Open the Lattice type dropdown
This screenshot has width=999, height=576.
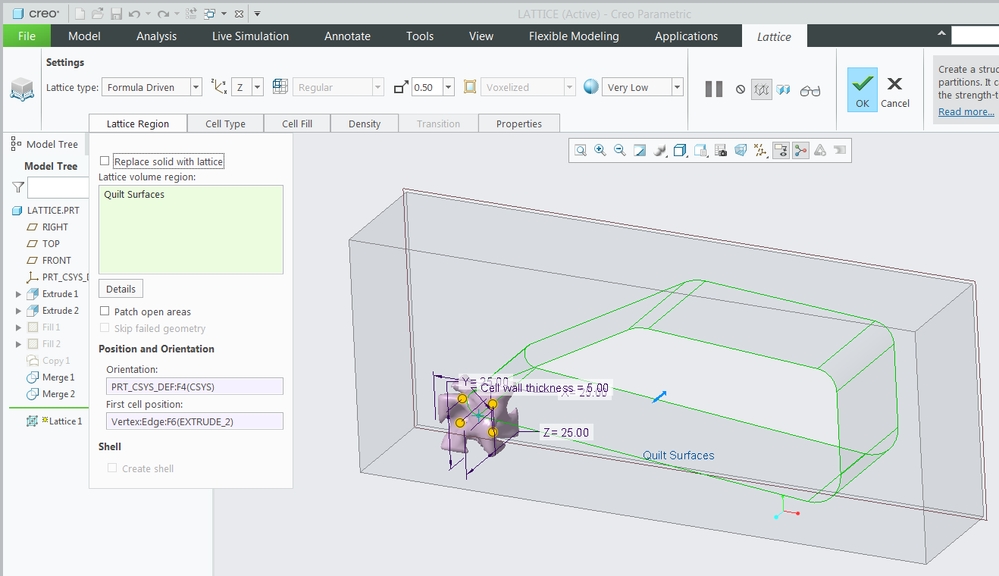coord(195,88)
